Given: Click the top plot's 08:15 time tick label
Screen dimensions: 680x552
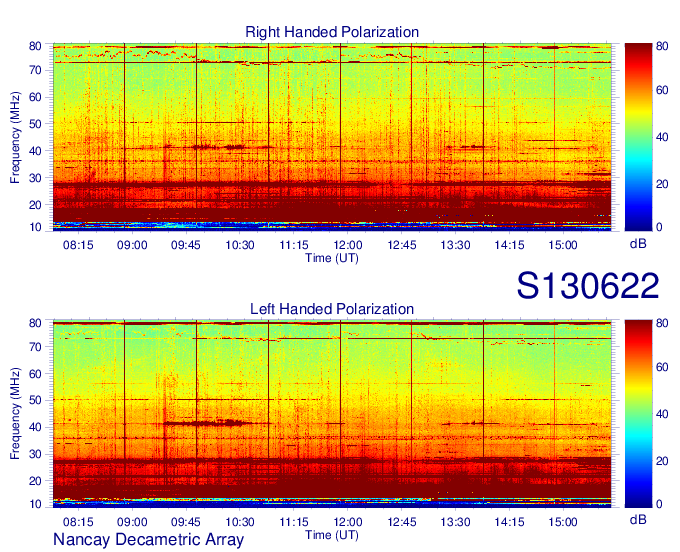Looking at the screenshot, I should pyautogui.click(x=78, y=245).
